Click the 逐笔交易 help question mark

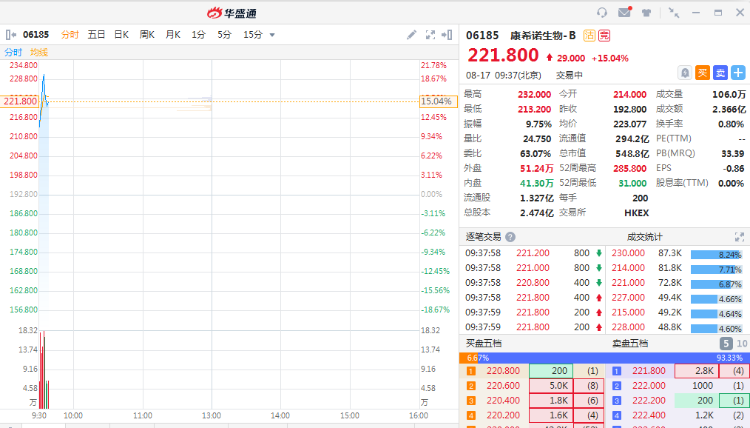[510, 237]
